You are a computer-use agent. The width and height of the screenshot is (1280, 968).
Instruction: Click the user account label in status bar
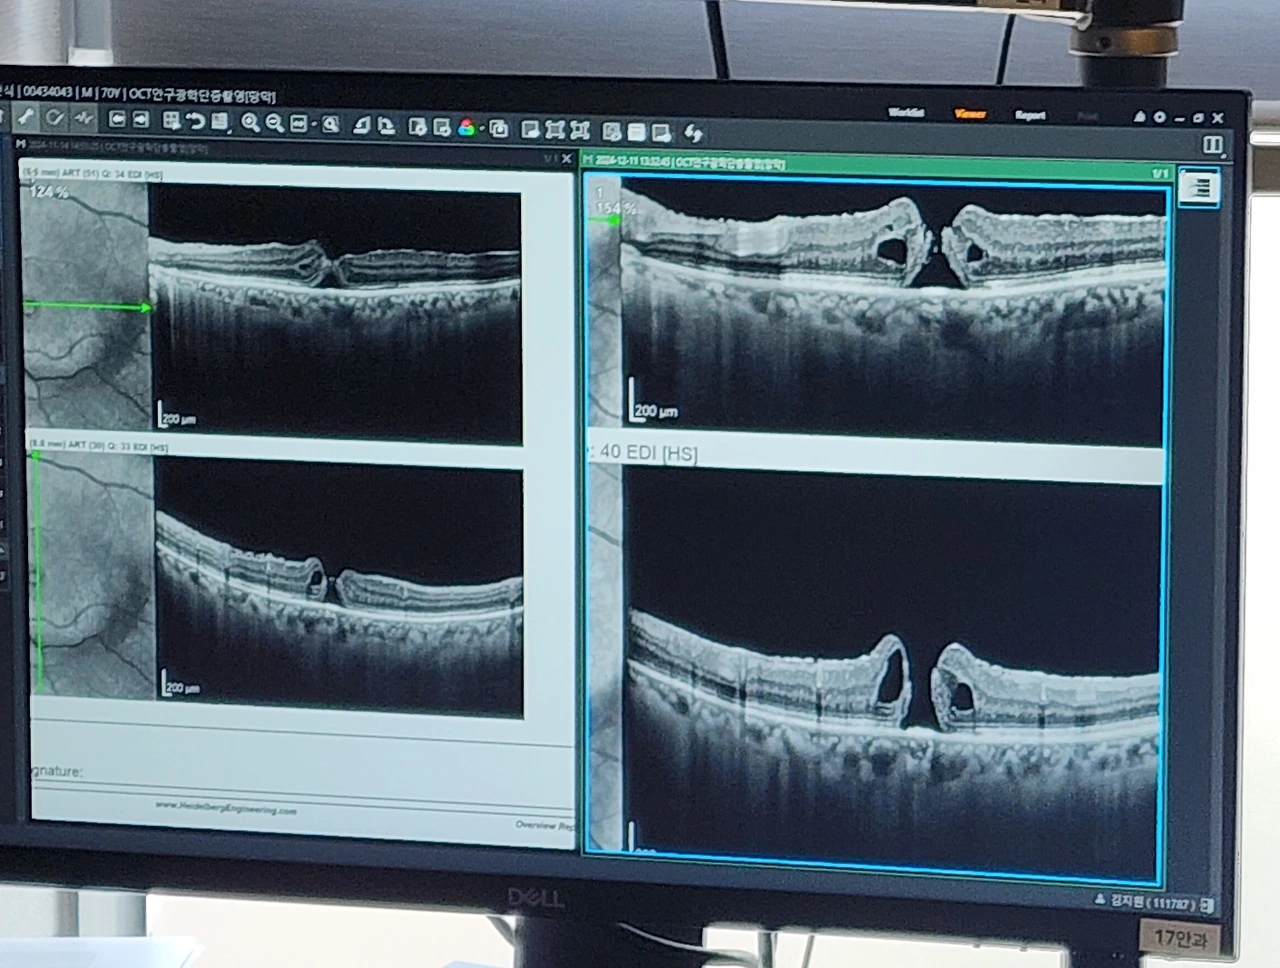(1155, 902)
